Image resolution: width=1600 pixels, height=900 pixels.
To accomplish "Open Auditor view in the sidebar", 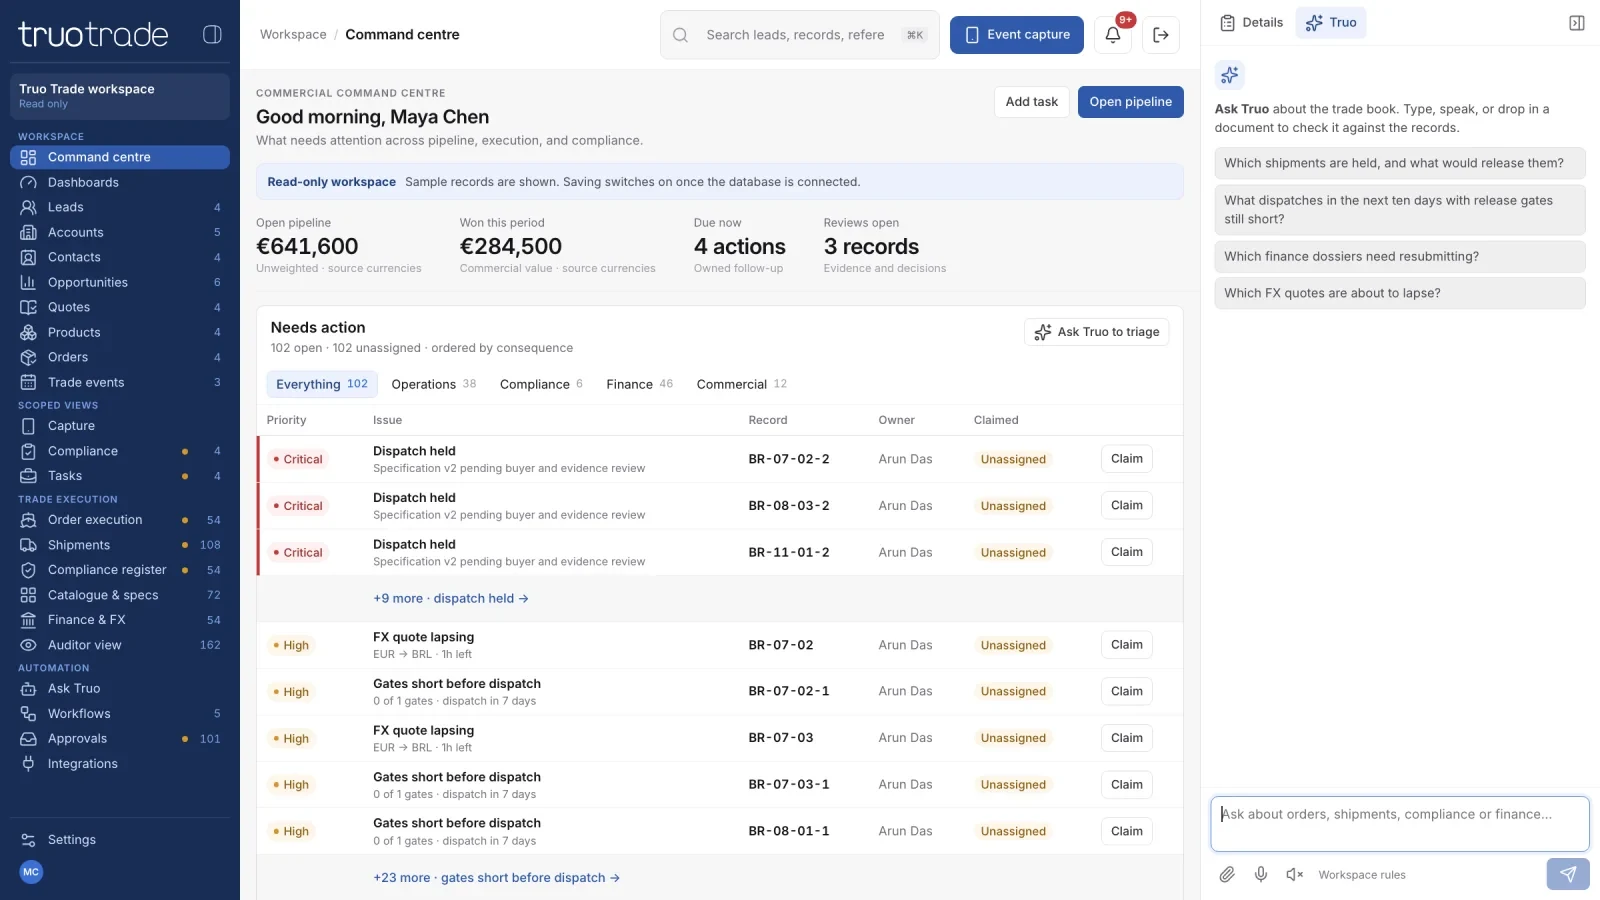I will point(120,645).
